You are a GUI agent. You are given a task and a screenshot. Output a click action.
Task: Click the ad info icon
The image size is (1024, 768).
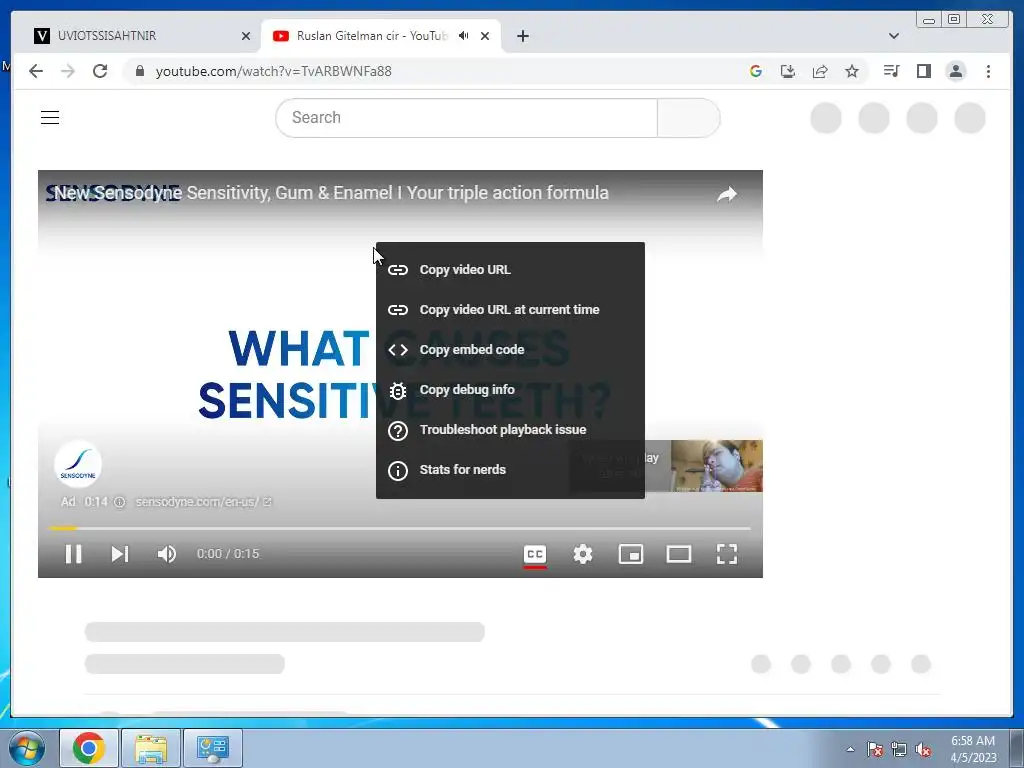(120, 502)
